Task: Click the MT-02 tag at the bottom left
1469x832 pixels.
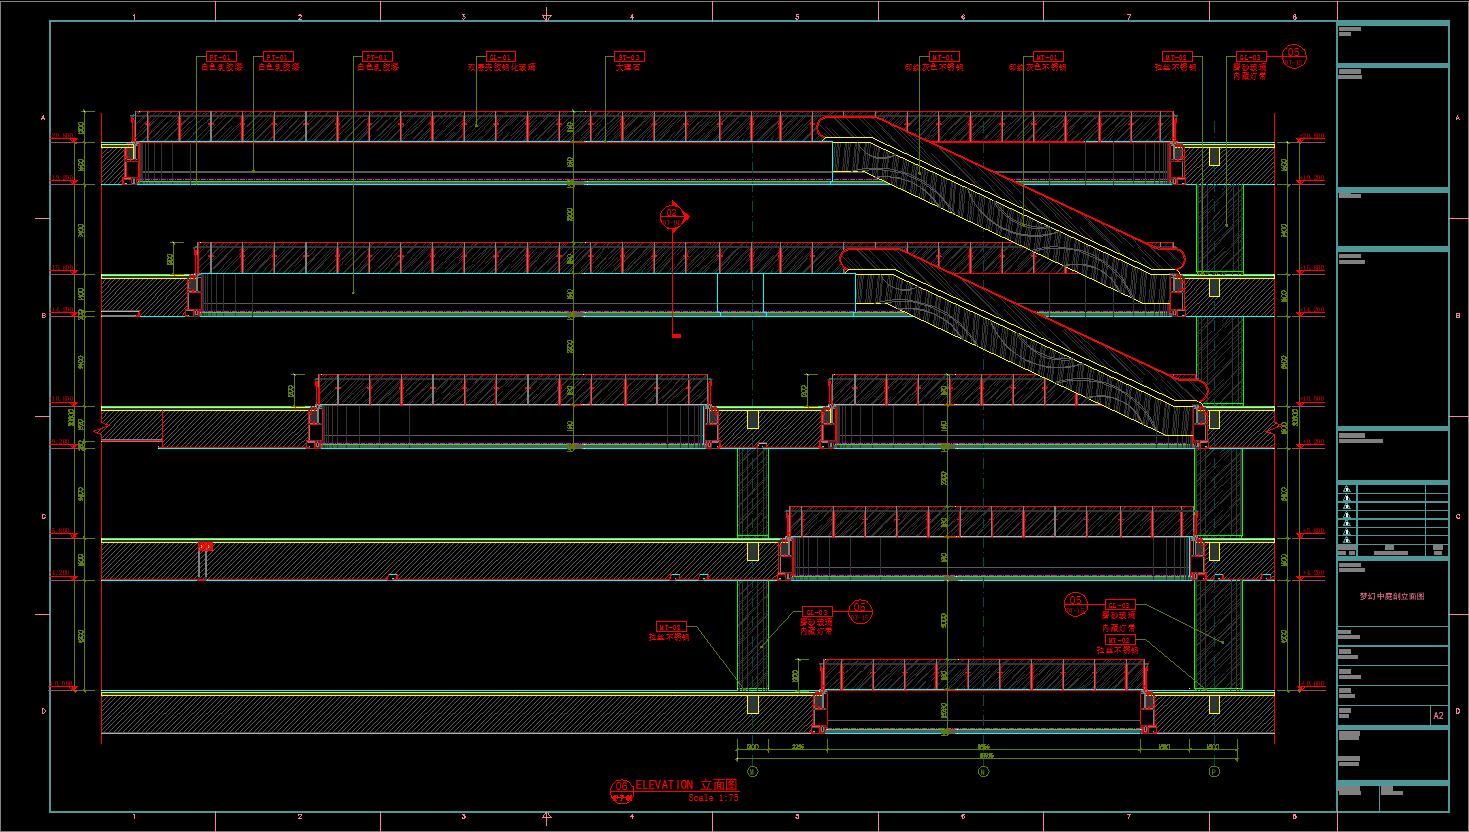Action: pyautogui.click(x=670, y=628)
